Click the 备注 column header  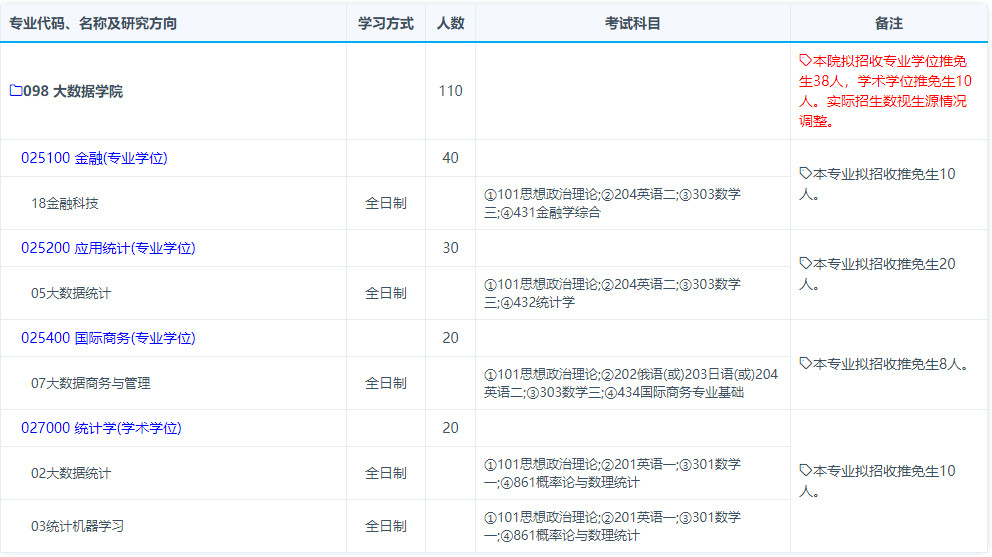(888, 23)
